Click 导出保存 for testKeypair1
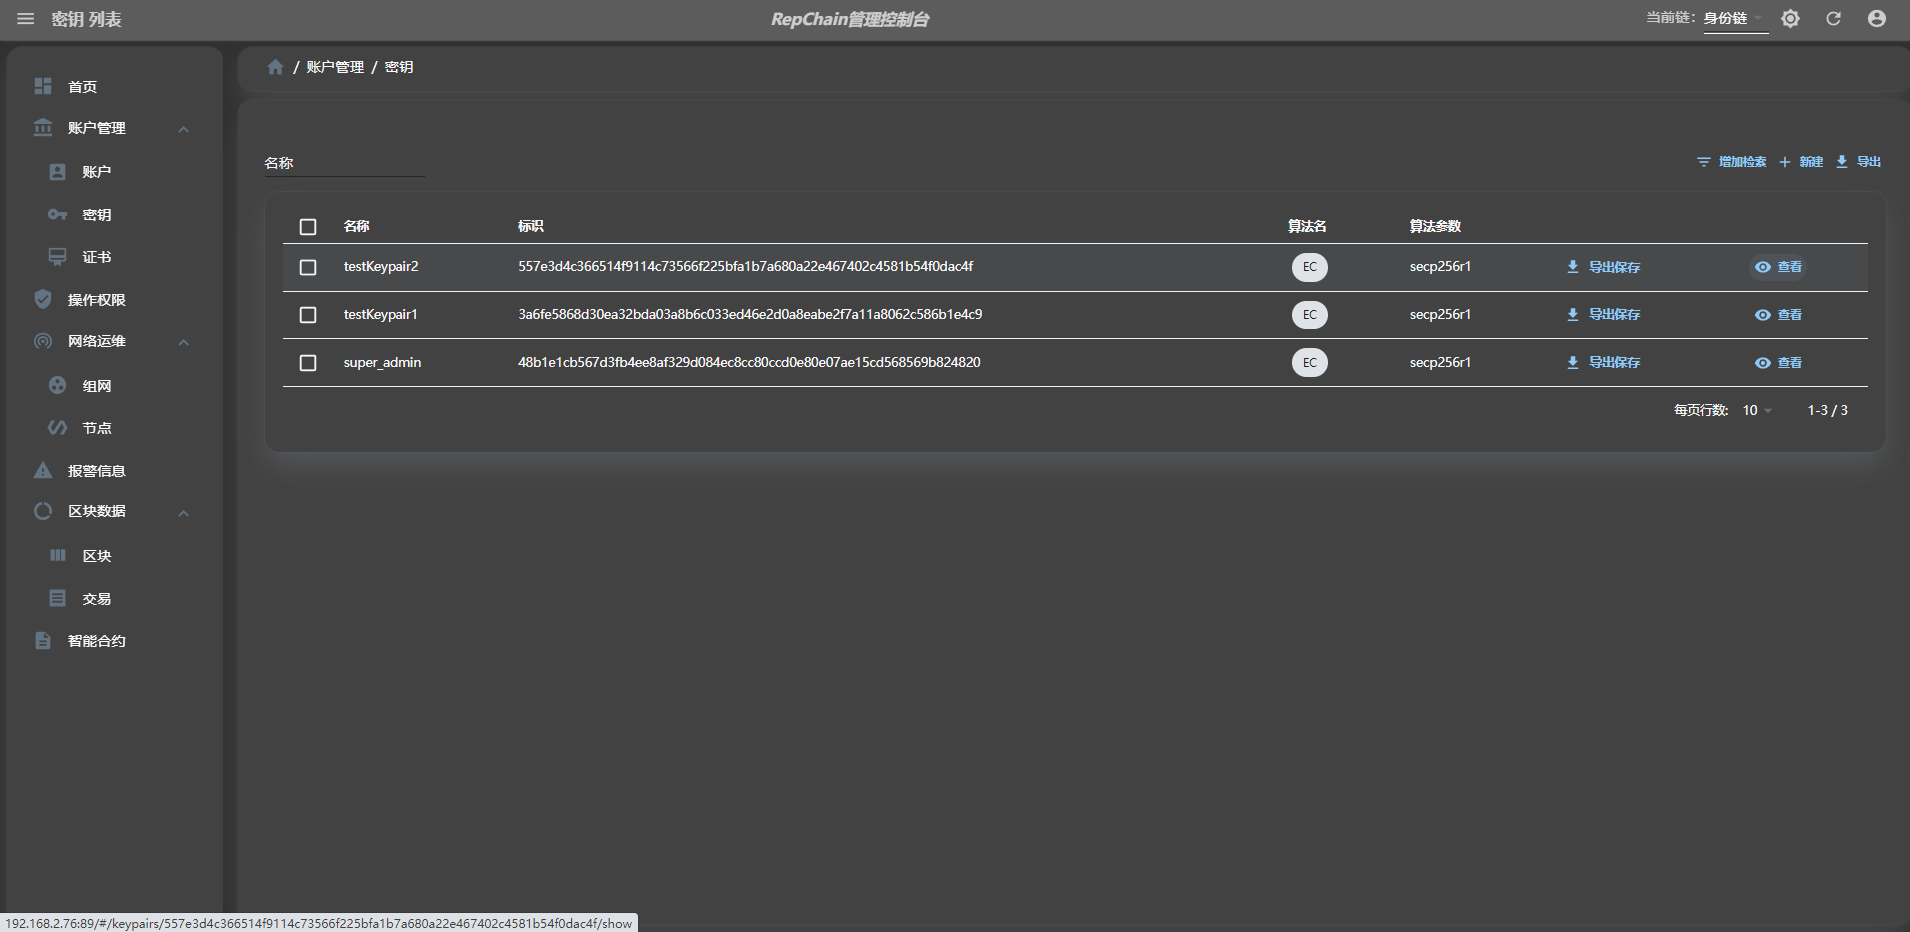This screenshot has width=1910, height=932. point(1603,315)
